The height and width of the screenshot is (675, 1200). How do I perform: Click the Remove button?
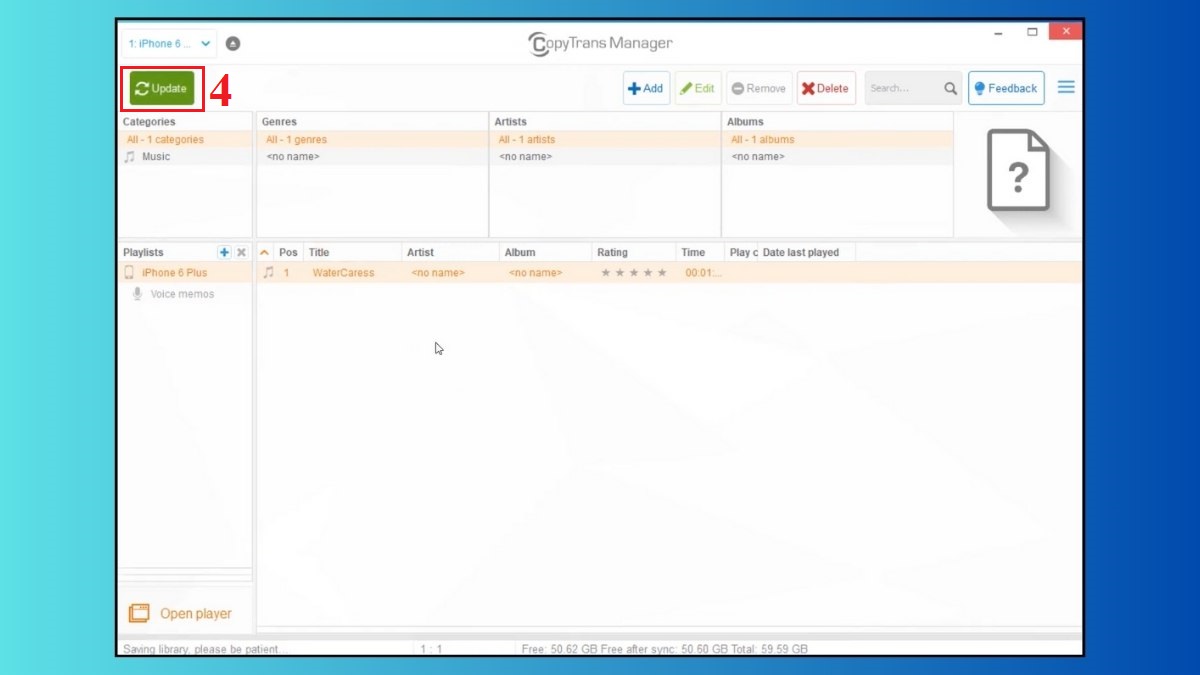[759, 88]
